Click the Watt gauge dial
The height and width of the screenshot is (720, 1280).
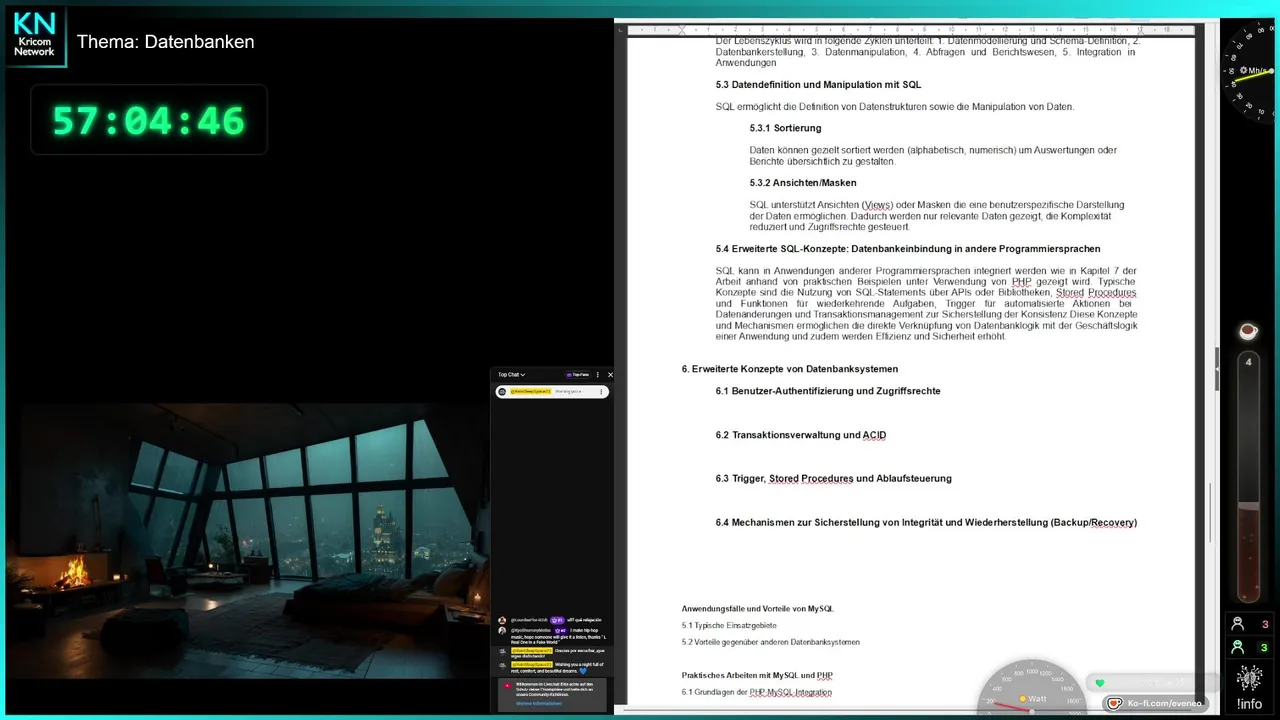1032,688
